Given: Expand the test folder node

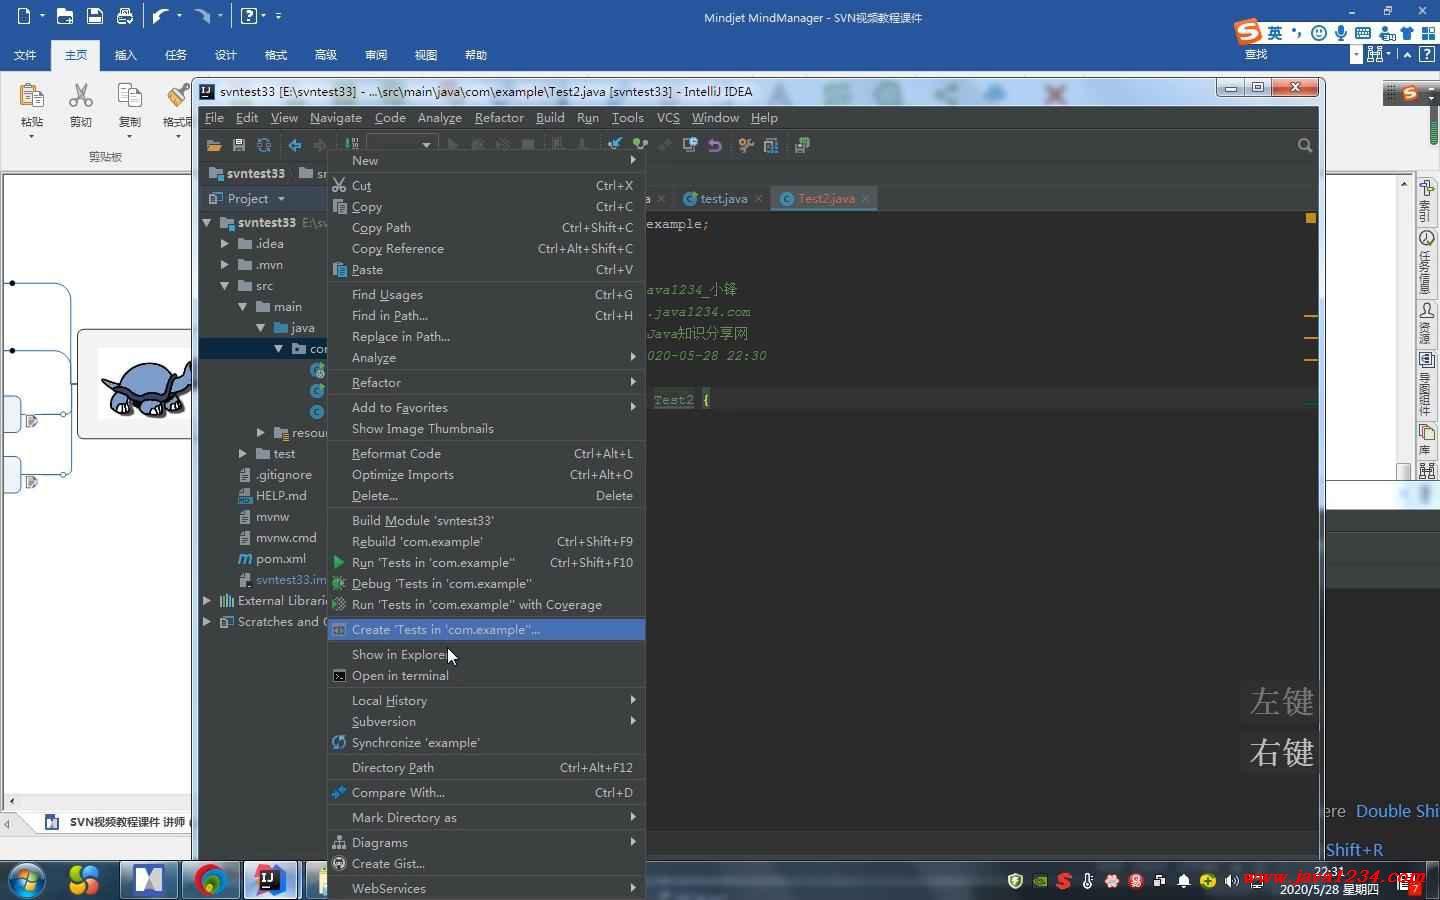Looking at the screenshot, I should point(243,454).
